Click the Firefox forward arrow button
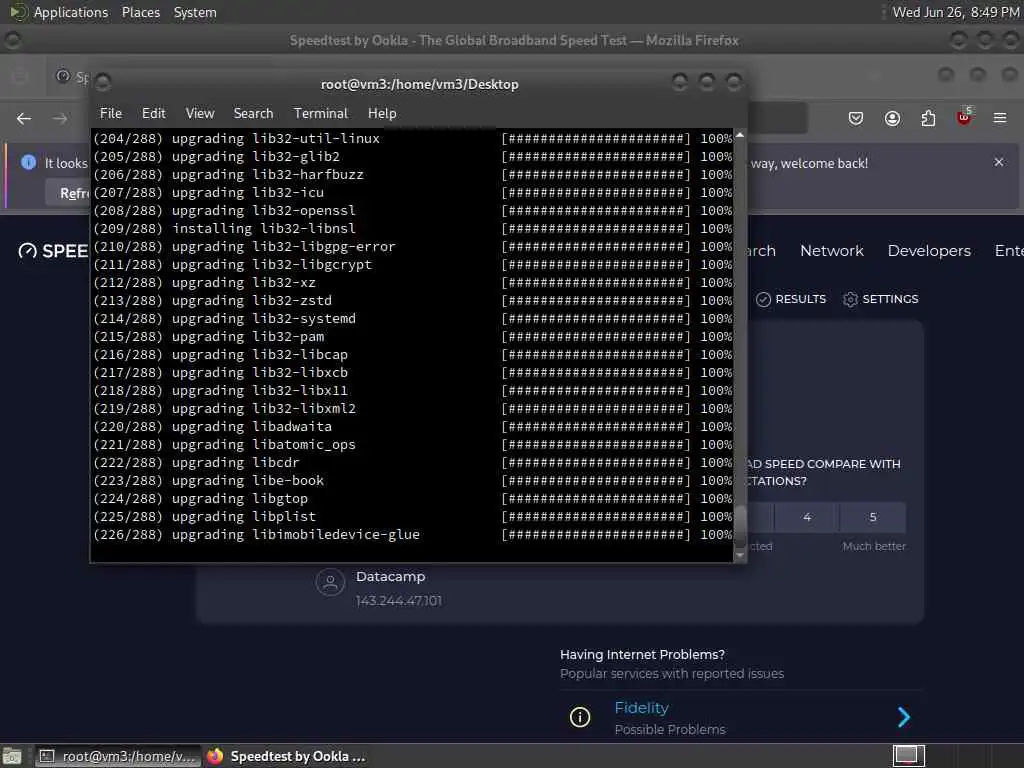The width and height of the screenshot is (1024, 768). tap(60, 118)
